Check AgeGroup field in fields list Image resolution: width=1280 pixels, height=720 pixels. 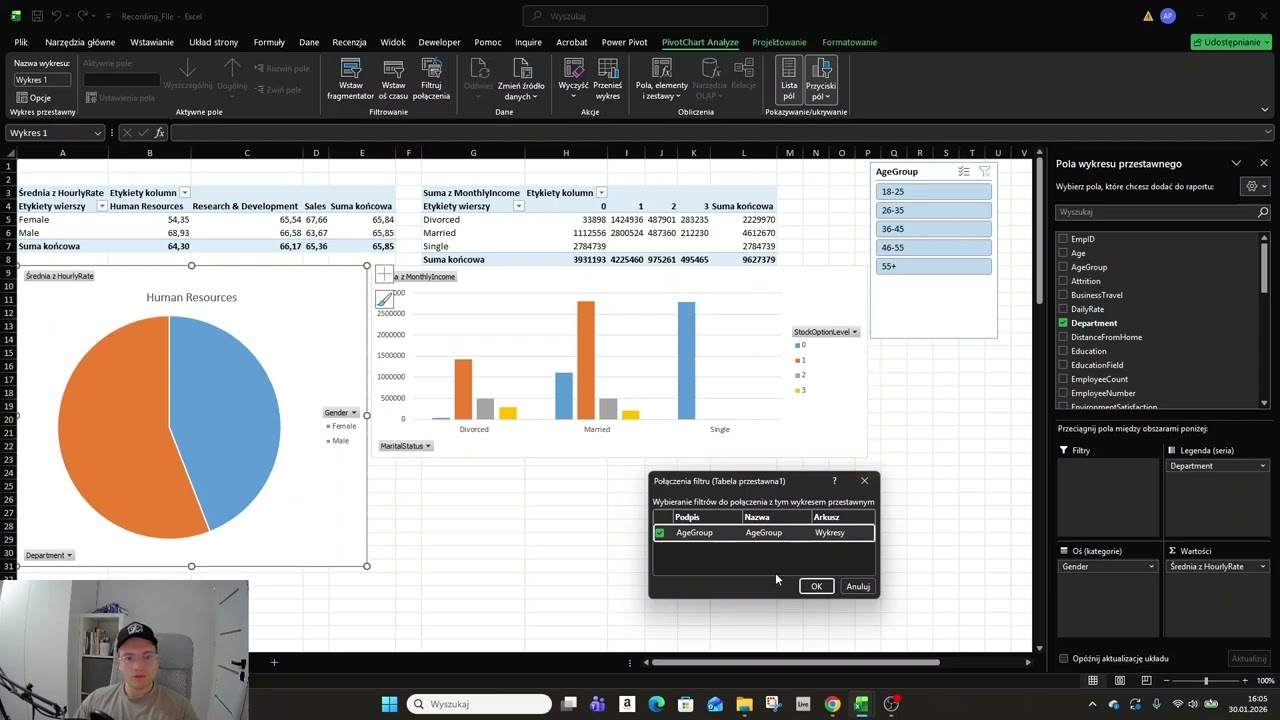(1063, 267)
